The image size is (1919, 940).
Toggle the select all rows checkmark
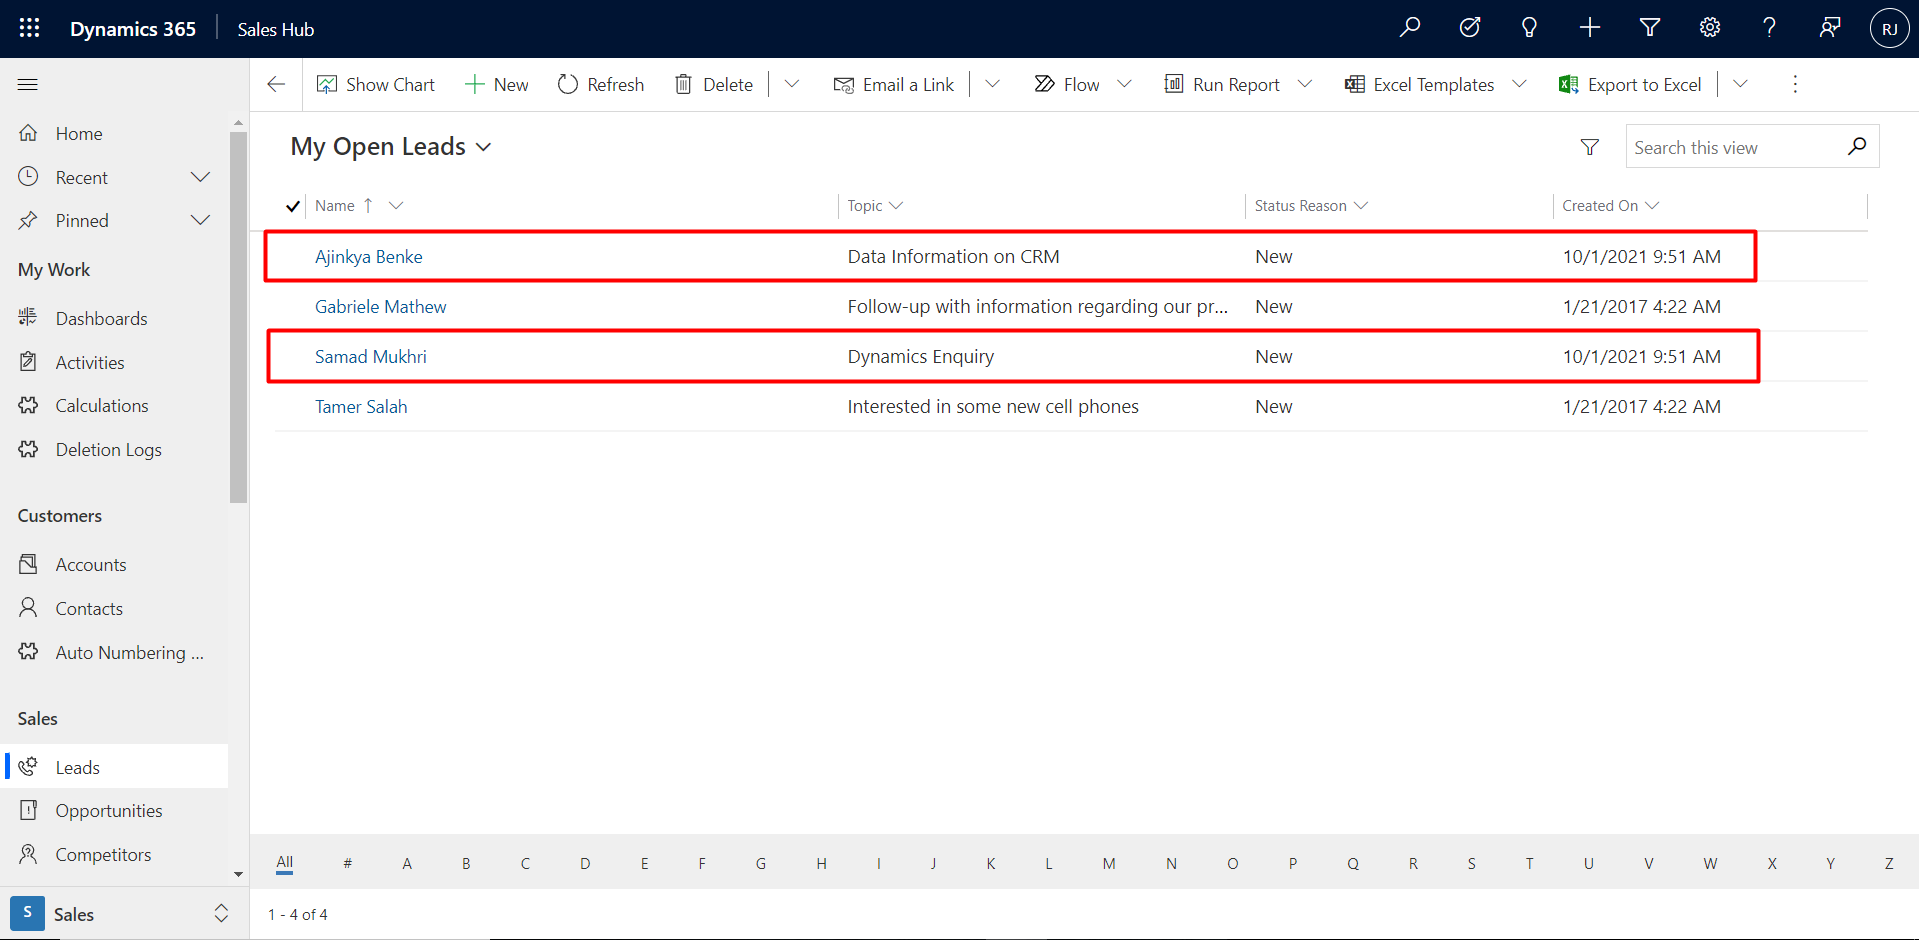293,206
